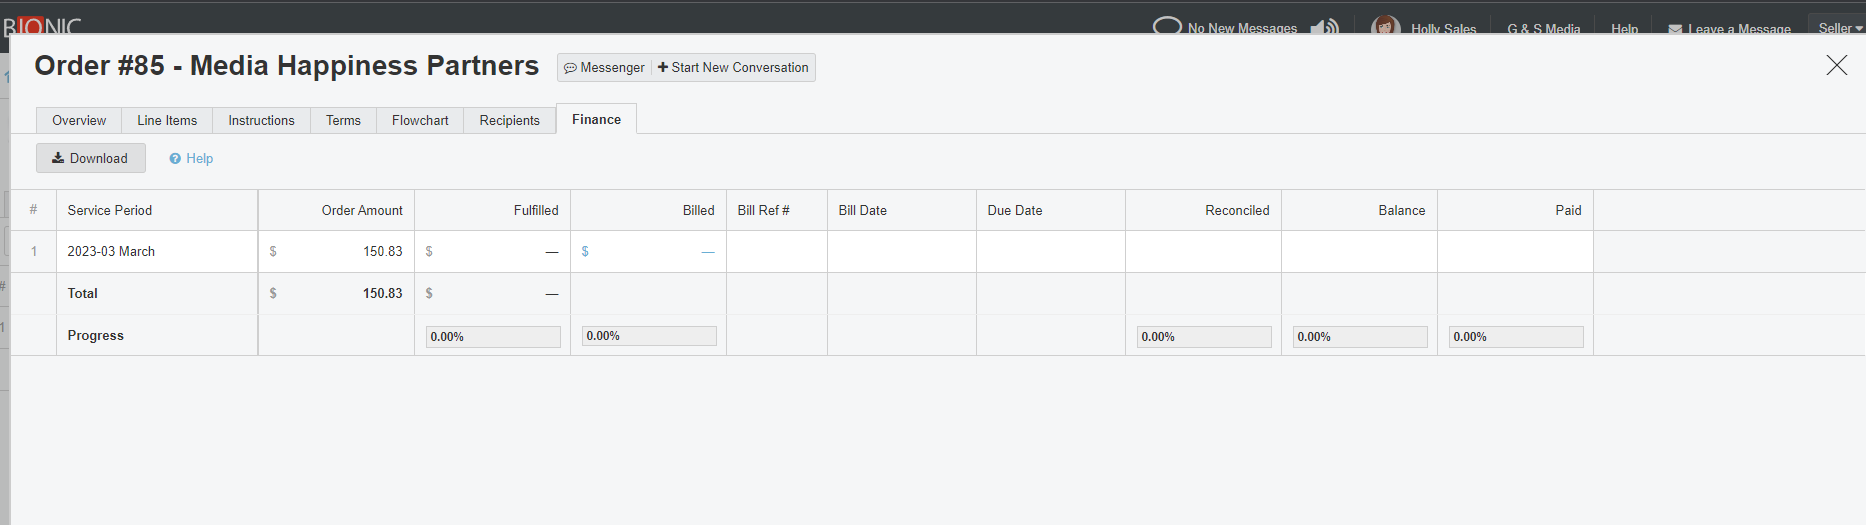Go to the Terms tab

tap(343, 120)
